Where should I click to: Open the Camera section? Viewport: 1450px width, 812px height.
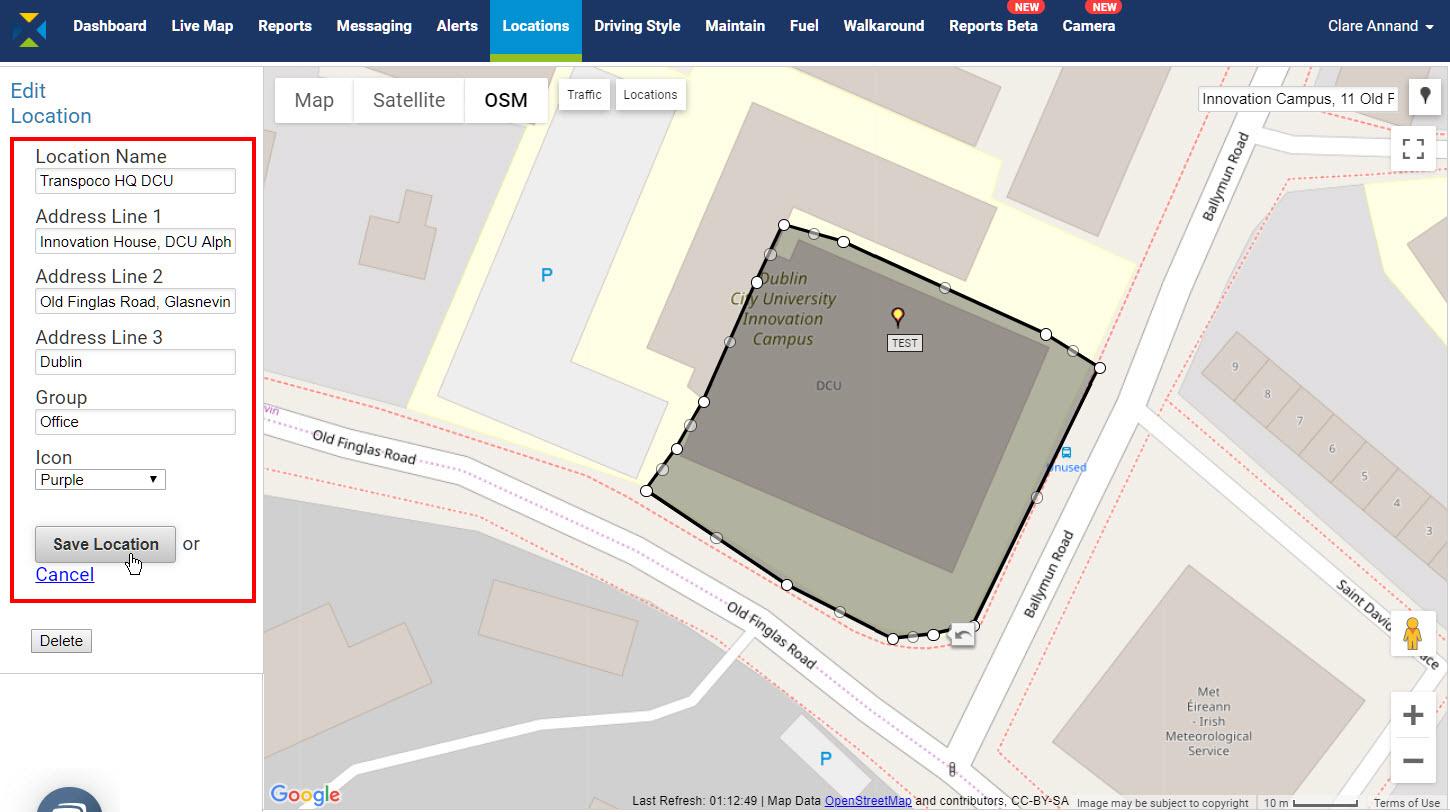[x=1088, y=26]
